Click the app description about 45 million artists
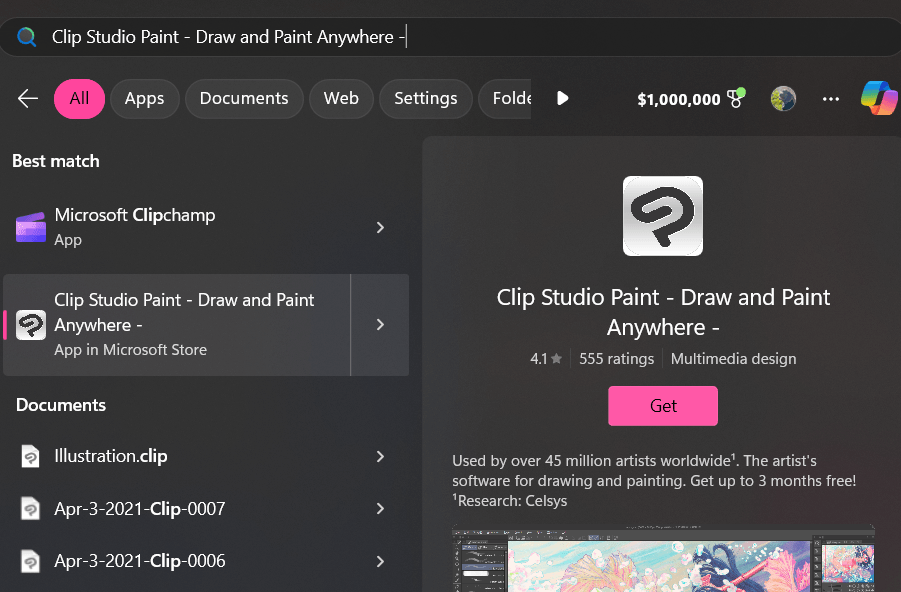The image size is (901, 592). click(x=654, y=480)
